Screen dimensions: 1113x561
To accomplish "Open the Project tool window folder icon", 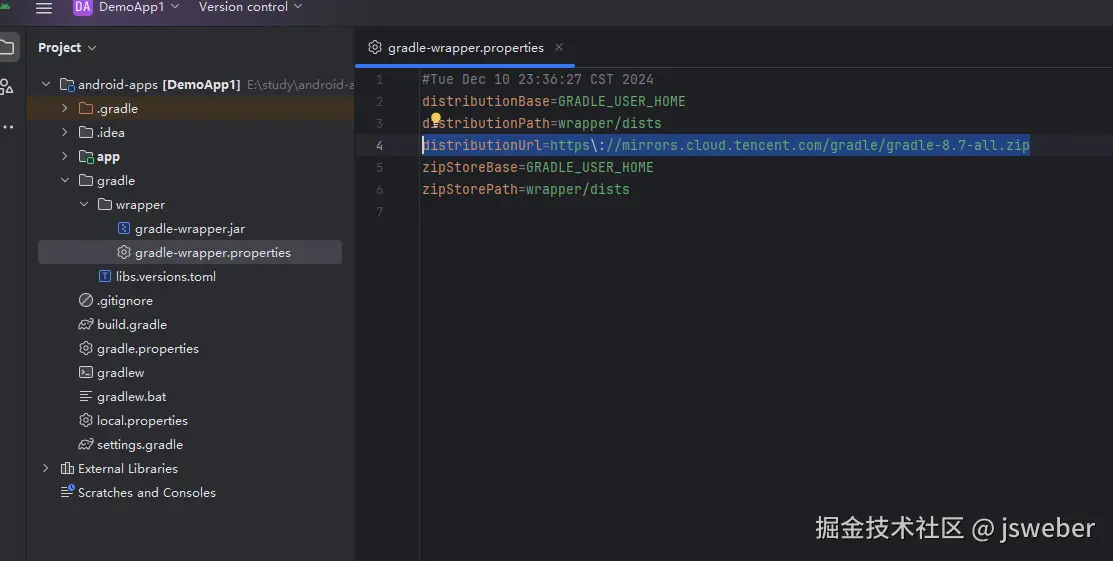I will pos(7,46).
